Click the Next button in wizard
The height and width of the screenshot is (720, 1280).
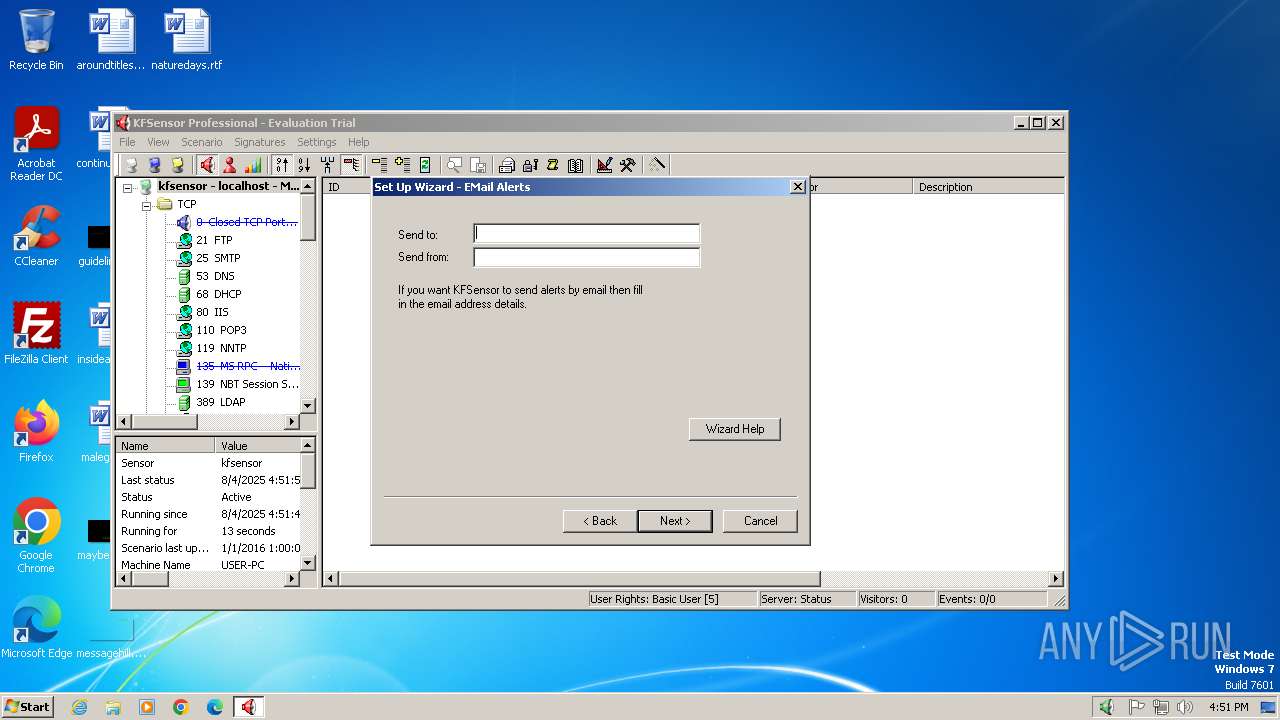[x=675, y=521]
